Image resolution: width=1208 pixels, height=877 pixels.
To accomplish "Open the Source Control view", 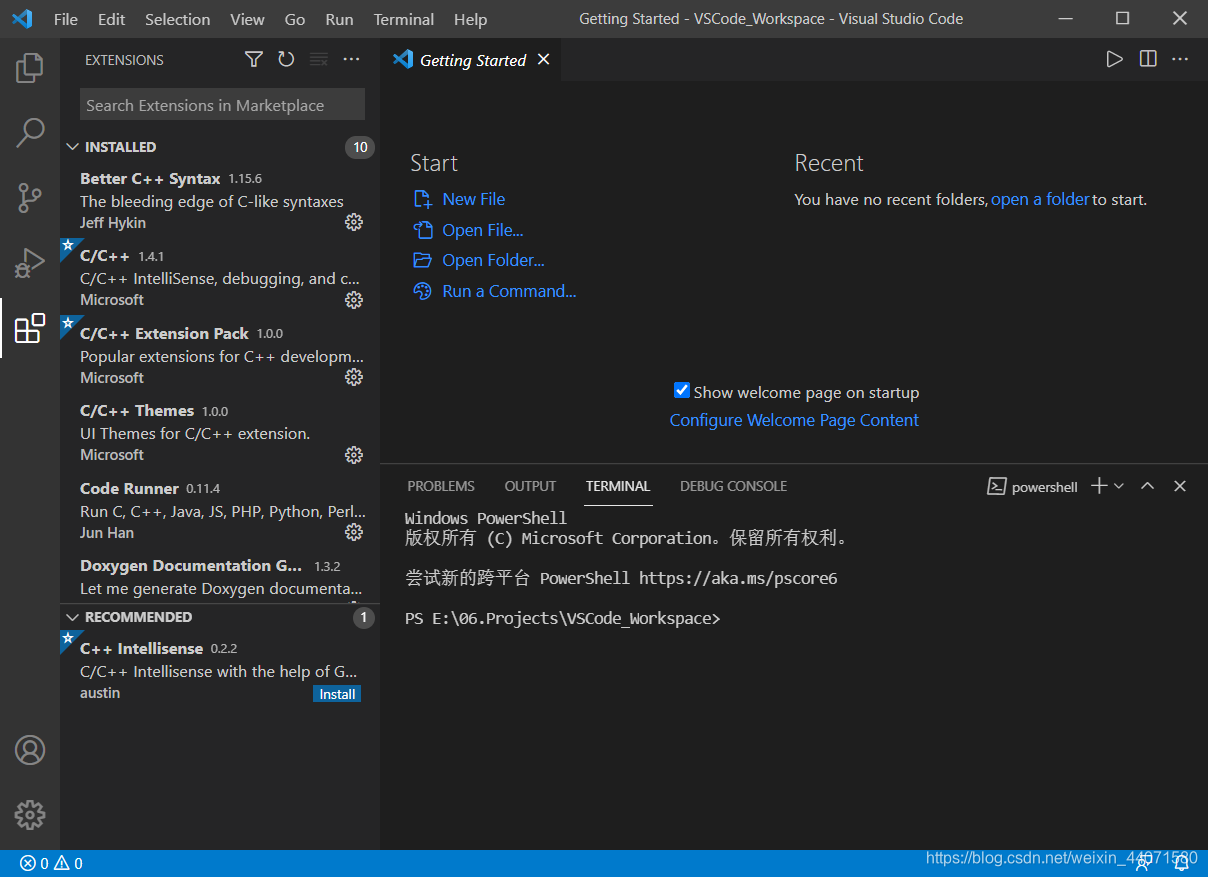I will [30, 197].
